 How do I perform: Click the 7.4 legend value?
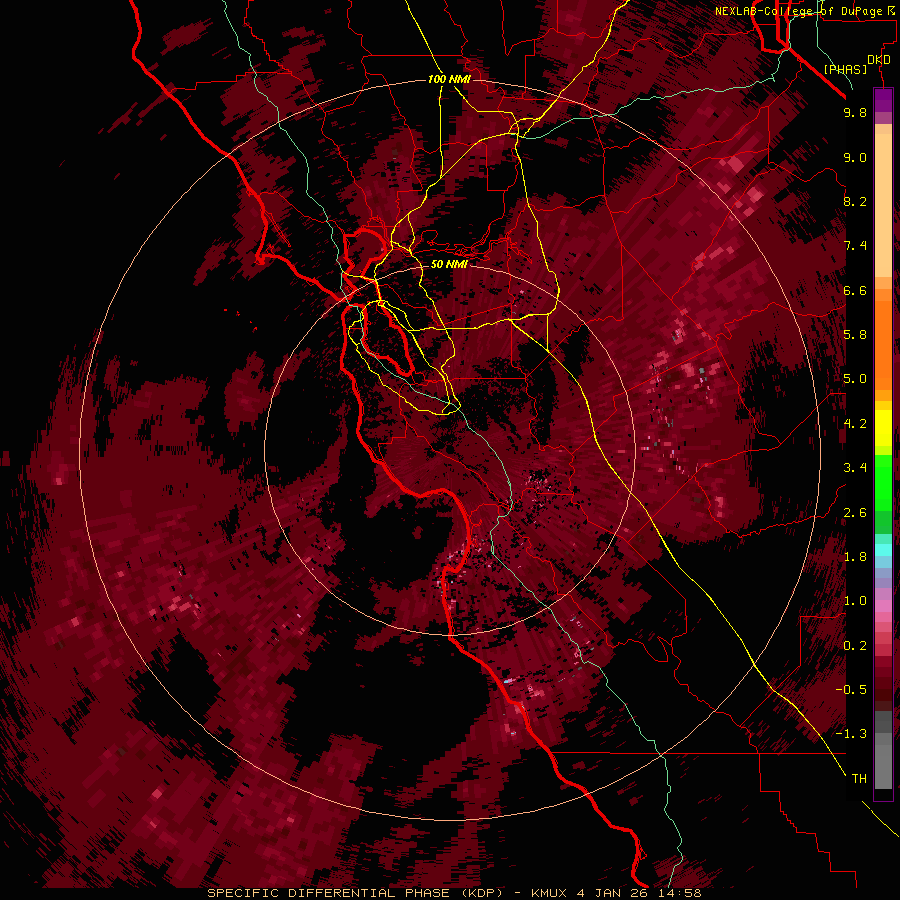[x=855, y=246]
